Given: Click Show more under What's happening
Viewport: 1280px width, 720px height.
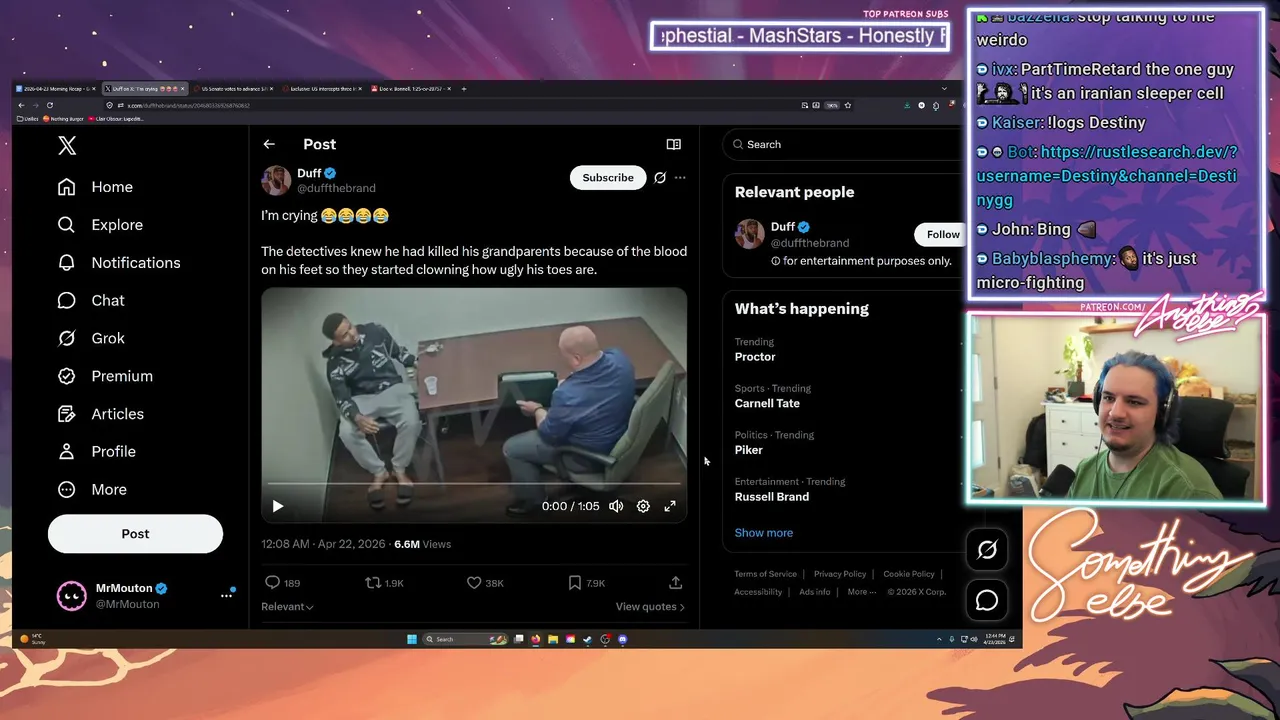Looking at the screenshot, I should tap(764, 533).
